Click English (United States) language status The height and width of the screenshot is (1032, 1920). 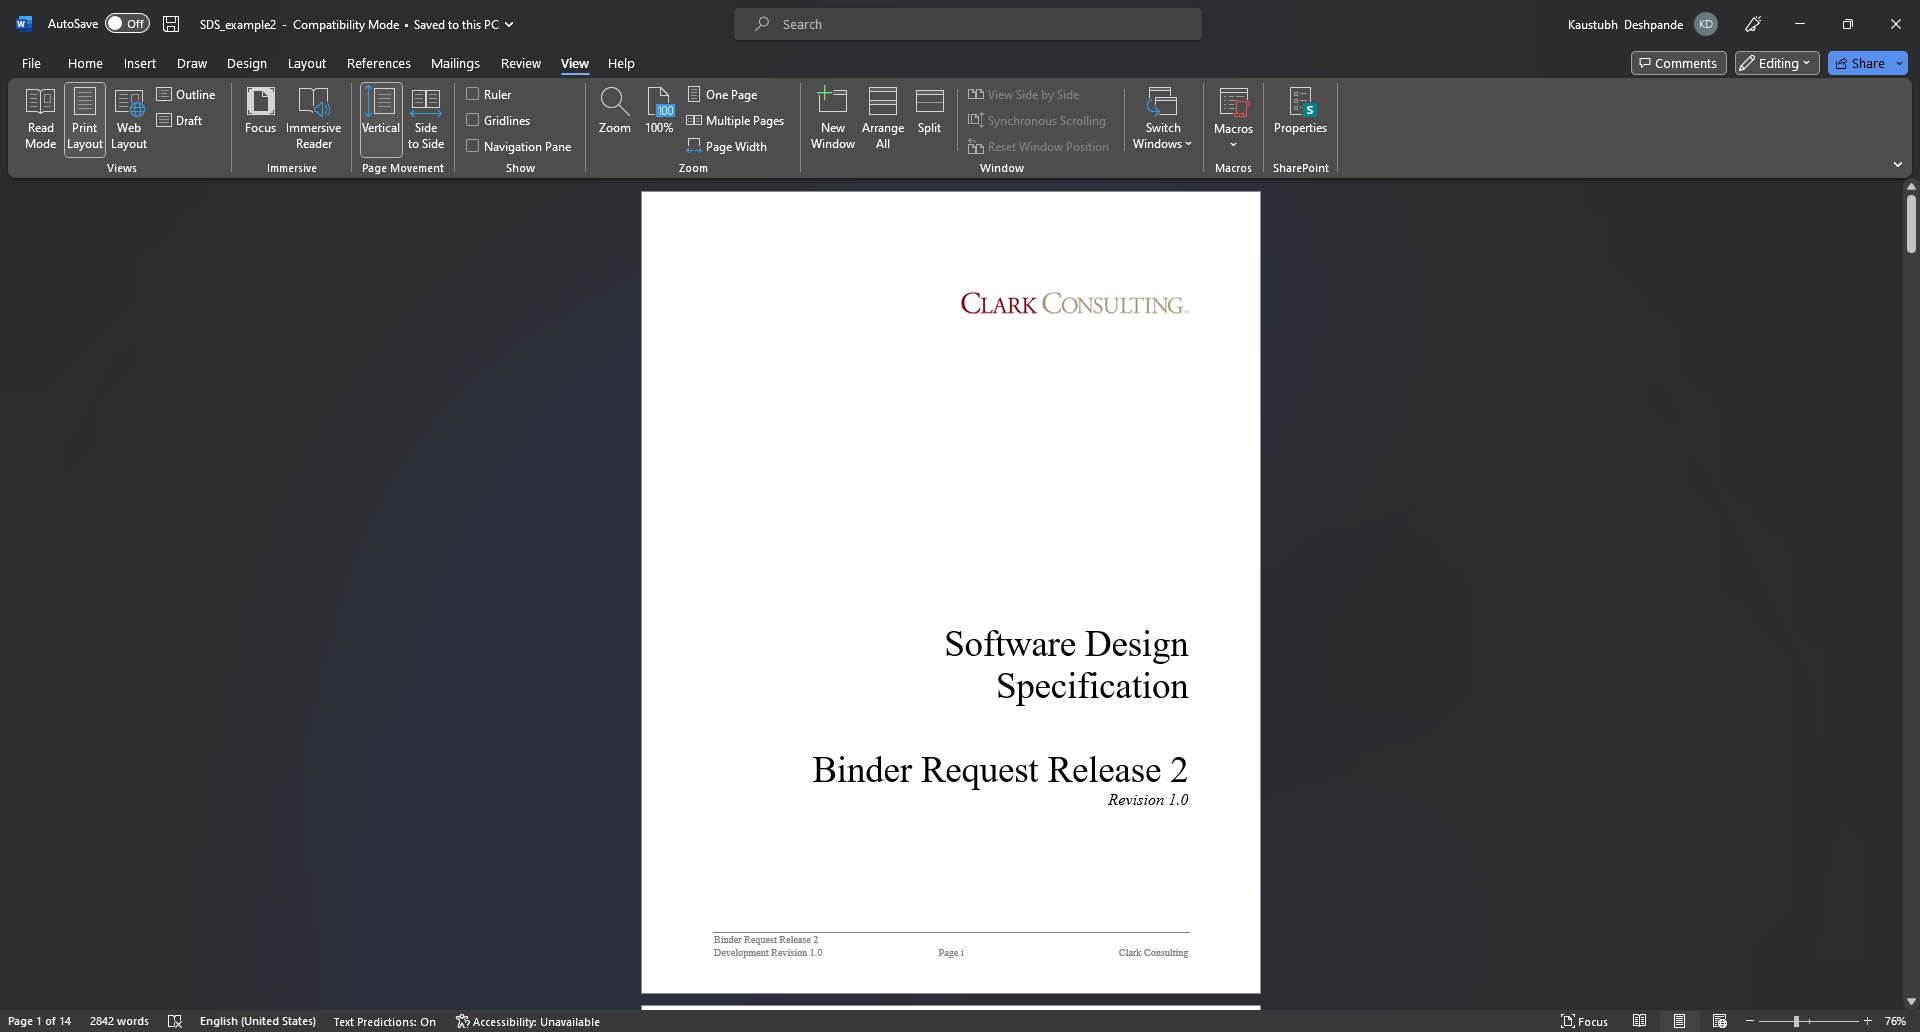257,1021
